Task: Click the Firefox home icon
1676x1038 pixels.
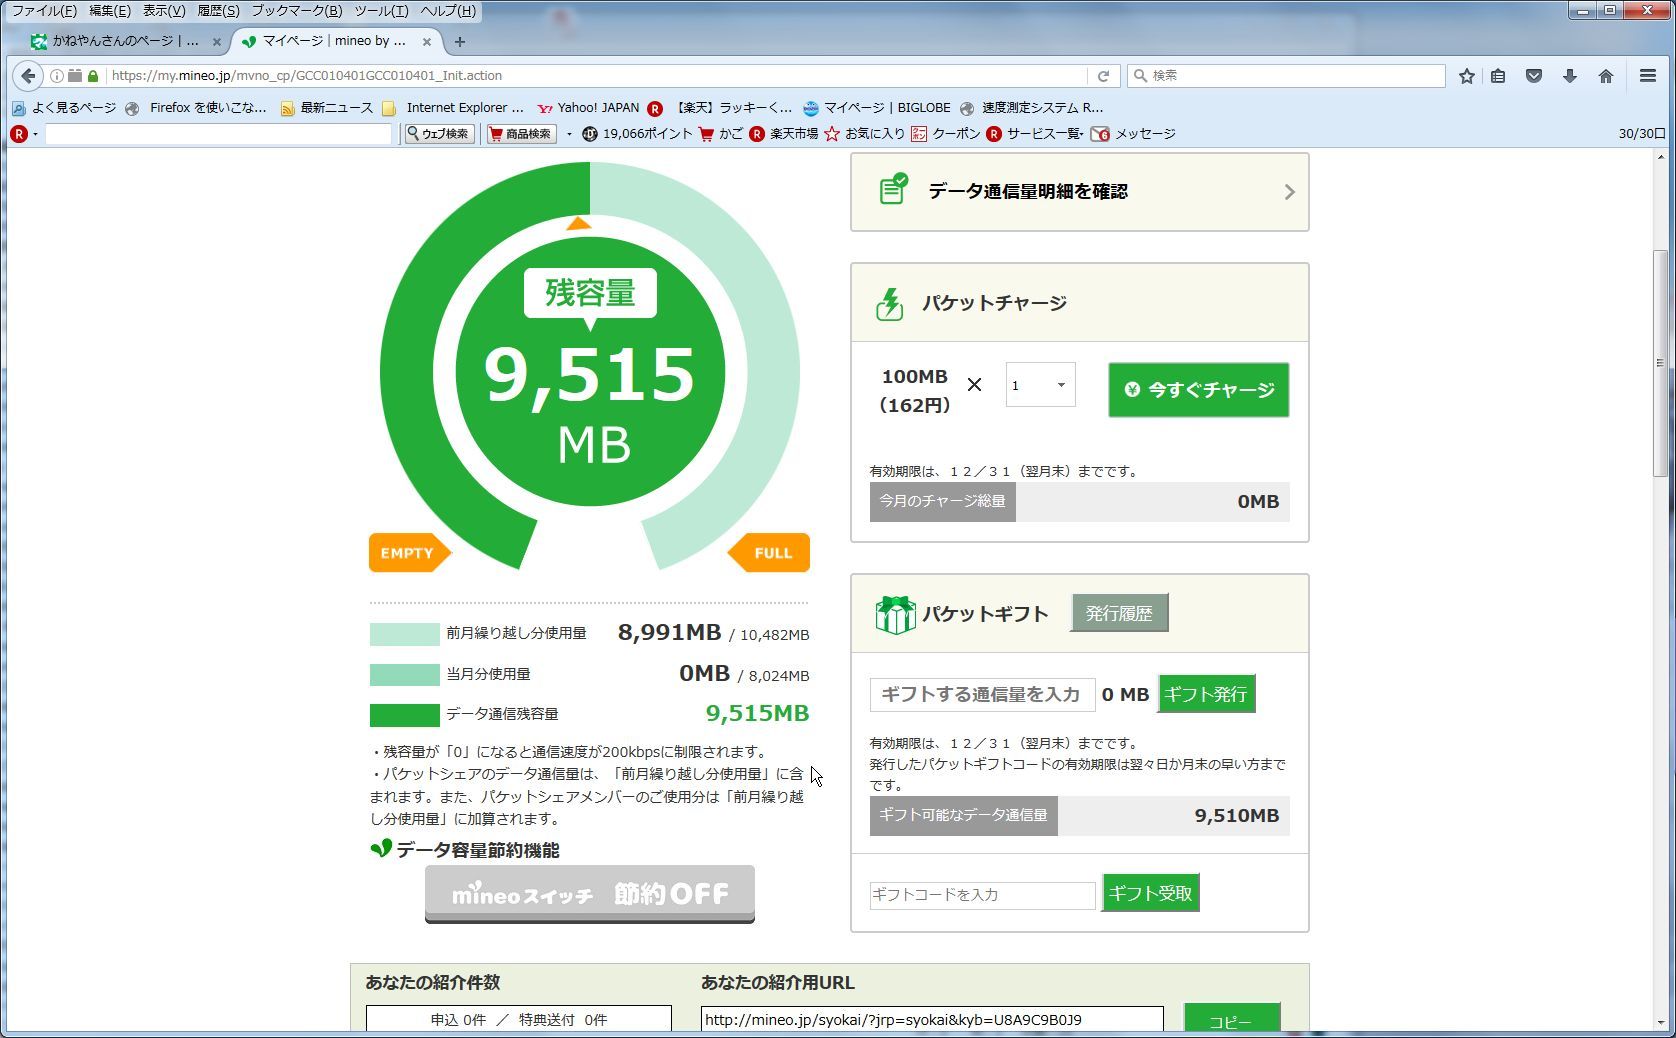Action: pyautogui.click(x=1605, y=76)
